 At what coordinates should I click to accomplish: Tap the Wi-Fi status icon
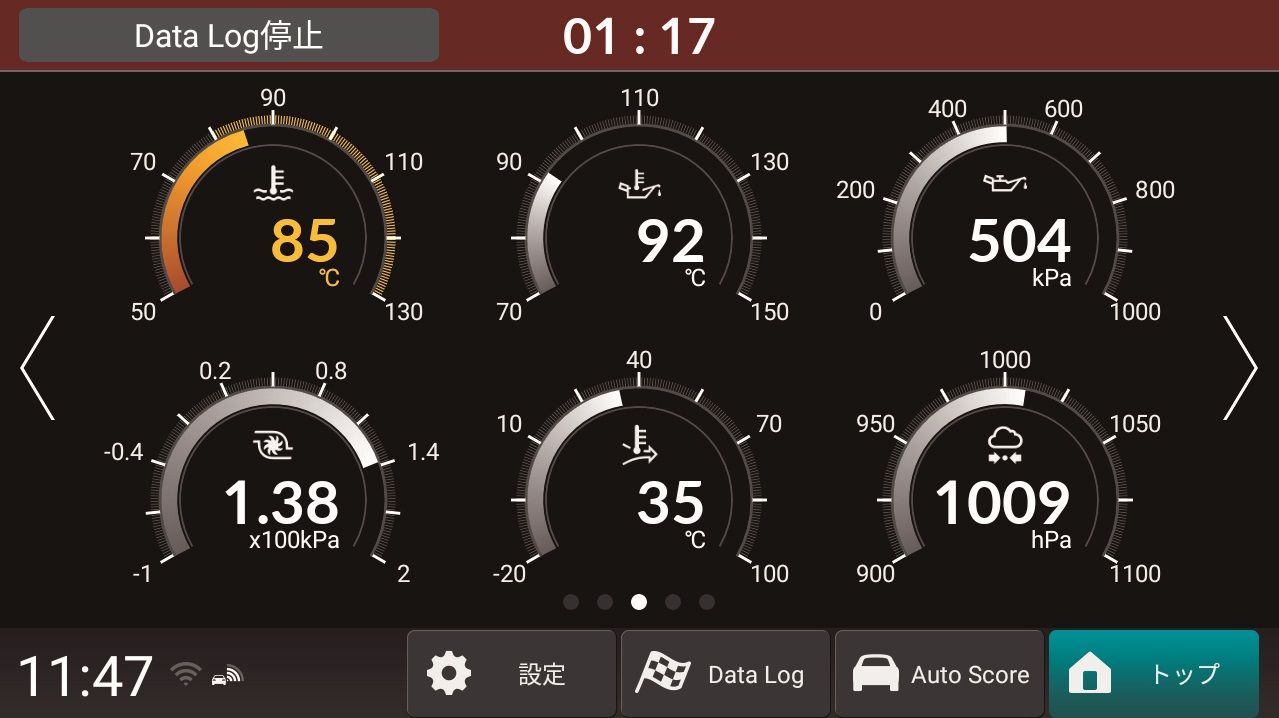click(185, 674)
